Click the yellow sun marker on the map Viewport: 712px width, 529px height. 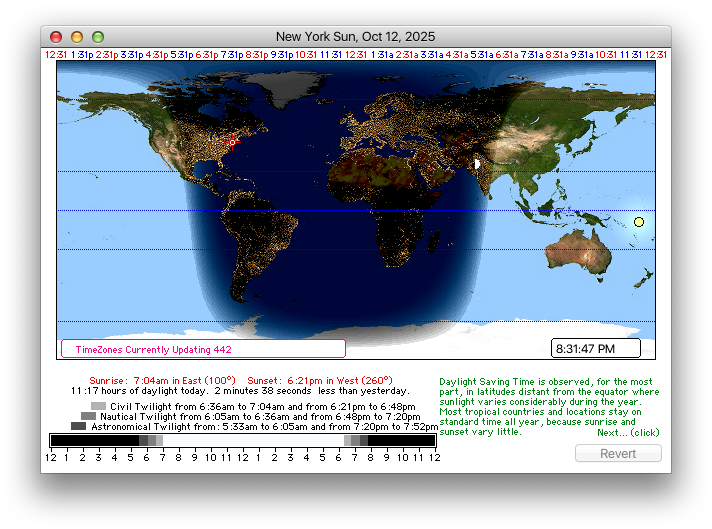(x=638, y=222)
